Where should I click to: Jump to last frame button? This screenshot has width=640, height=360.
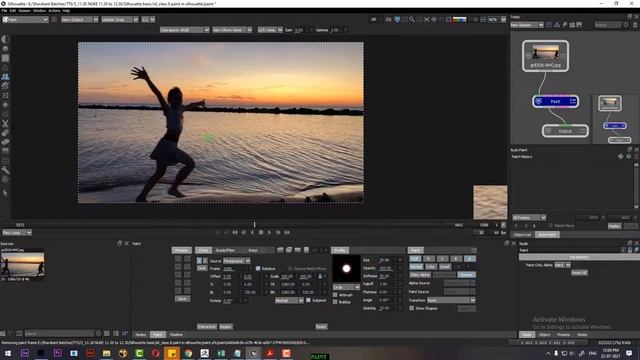point(287,232)
